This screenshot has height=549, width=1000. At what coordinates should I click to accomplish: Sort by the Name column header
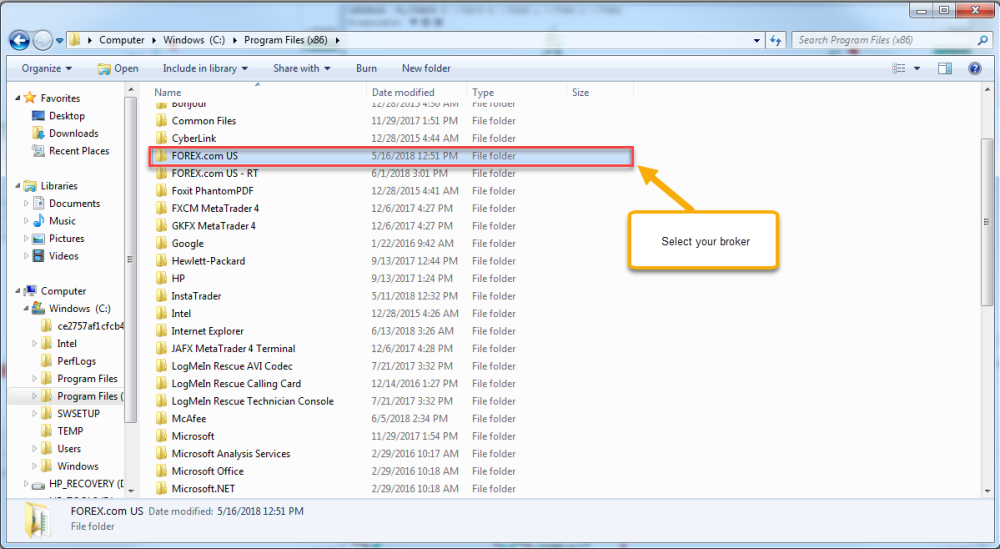point(168,92)
